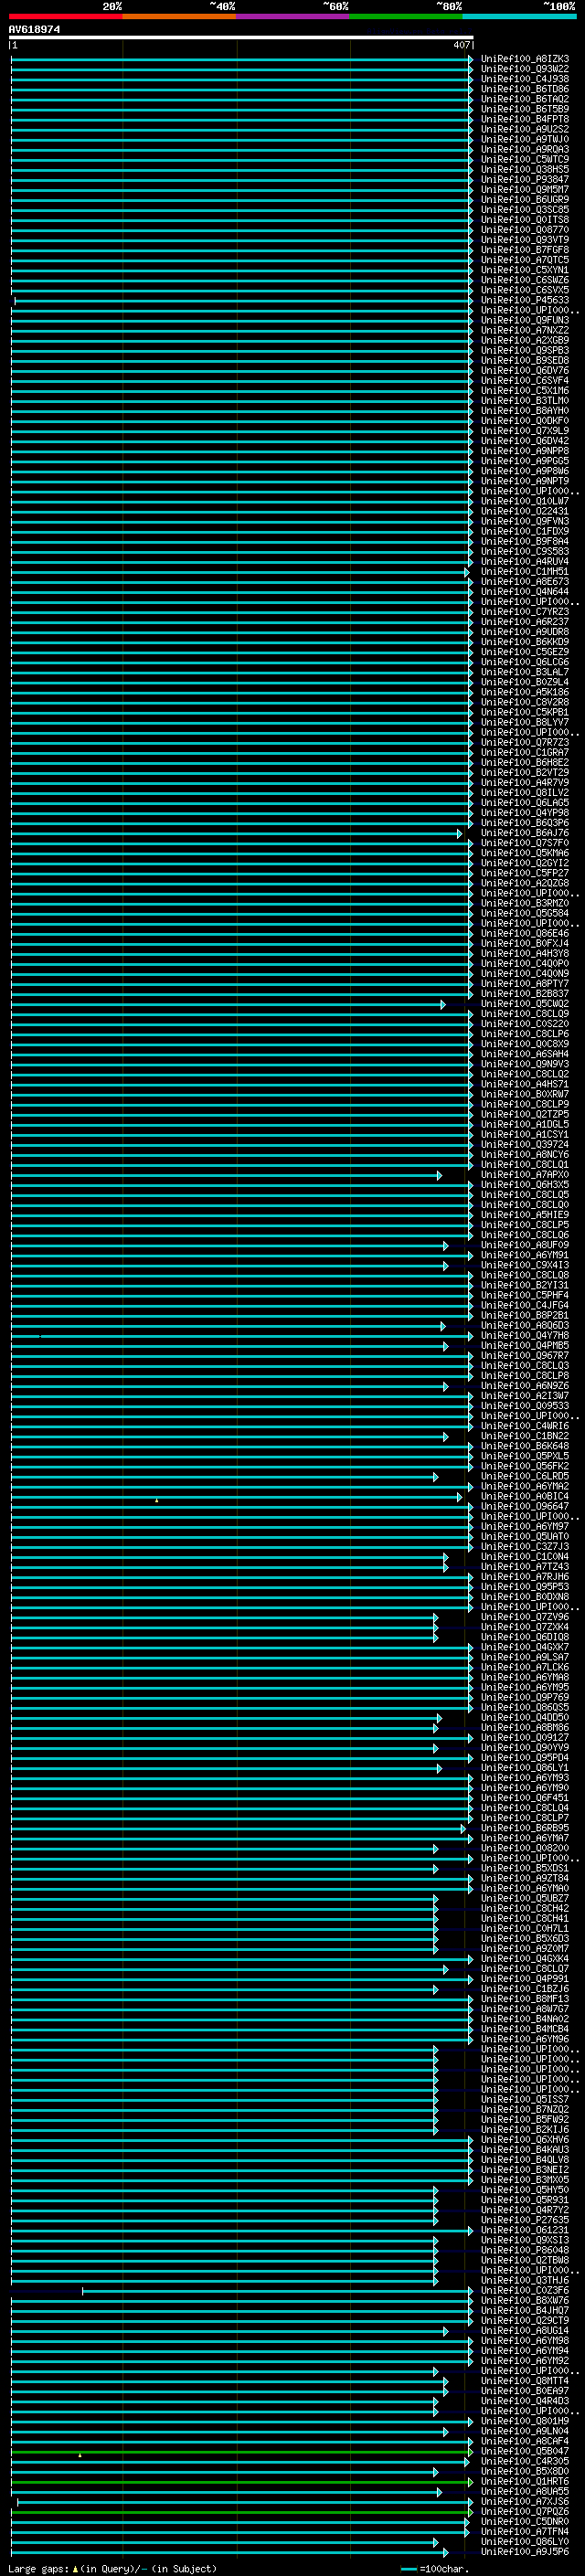
Task: Click the UniRef100_A7XJS6 label
Action: [x=525, y=2501]
